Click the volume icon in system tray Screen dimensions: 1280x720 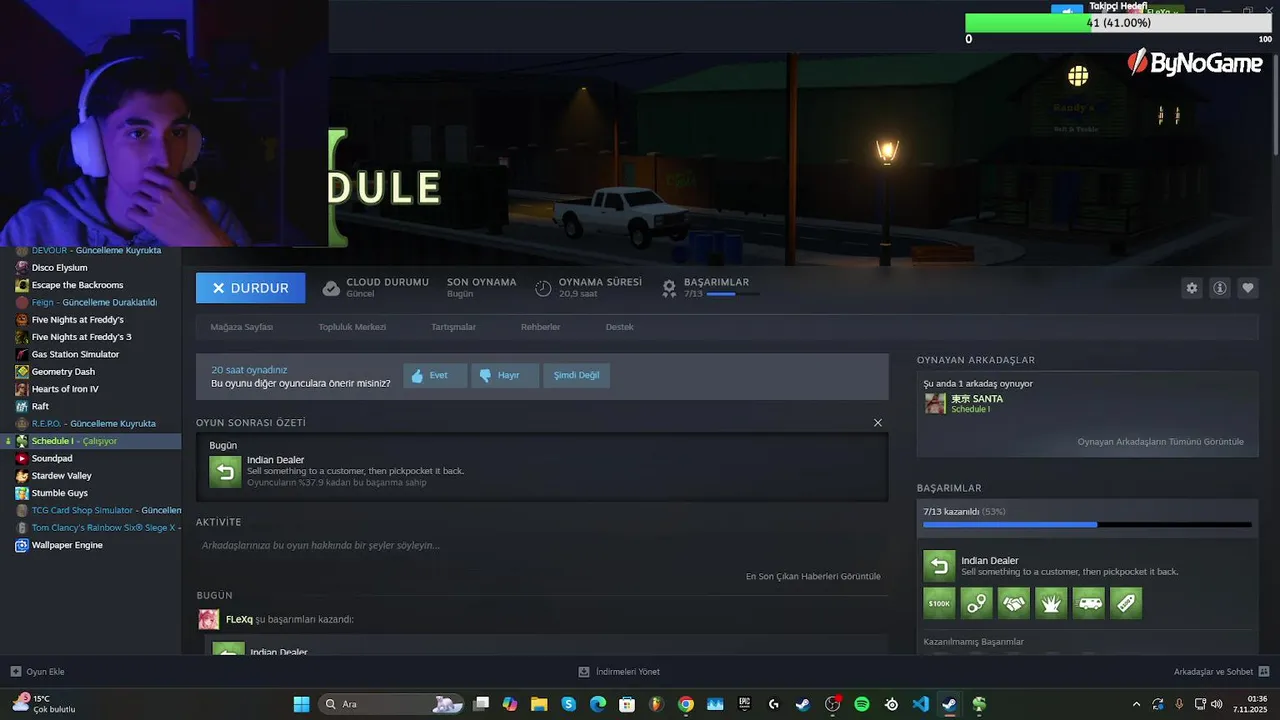1216,704
